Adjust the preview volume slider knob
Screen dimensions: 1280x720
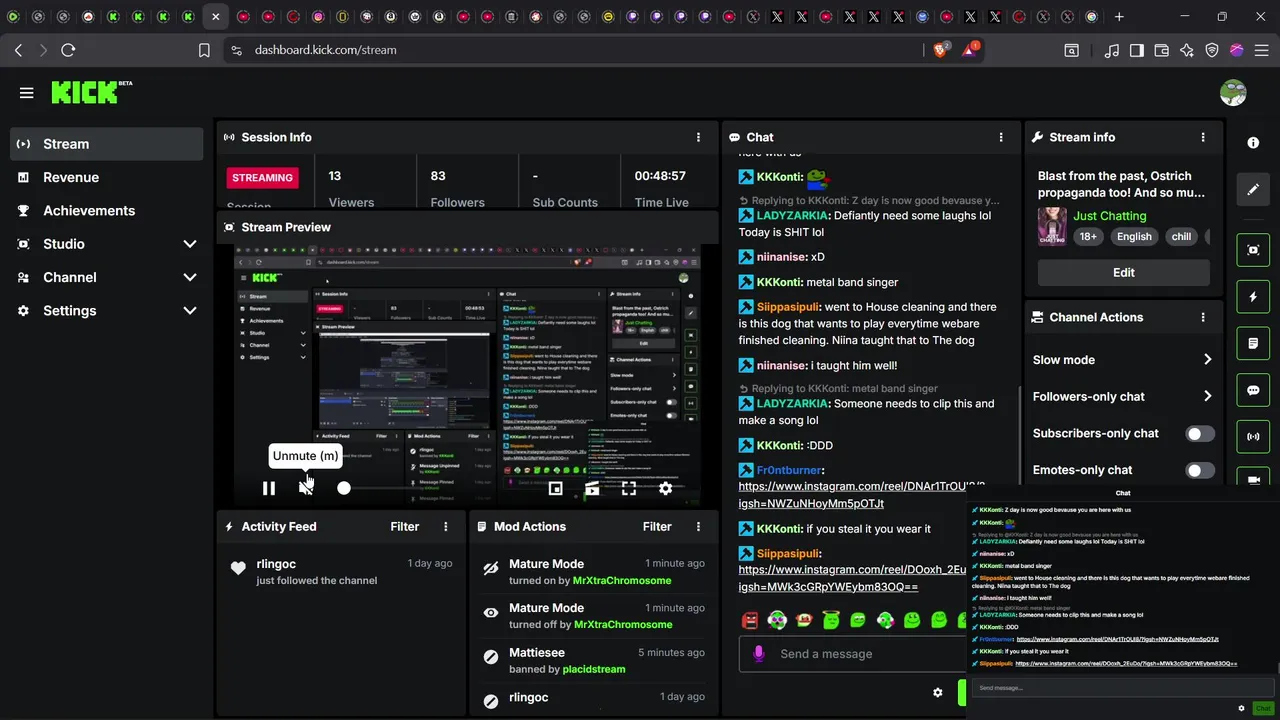click(344, 488)
